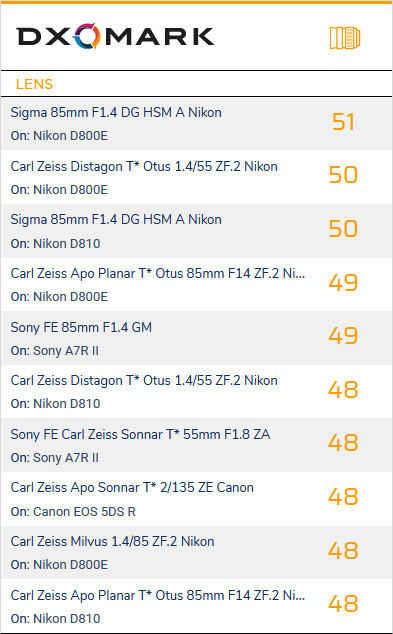The image size is (393, 634).
Task: Click 'On: Canon EOS 5DS R' text
Action: (x=73, y=511)
